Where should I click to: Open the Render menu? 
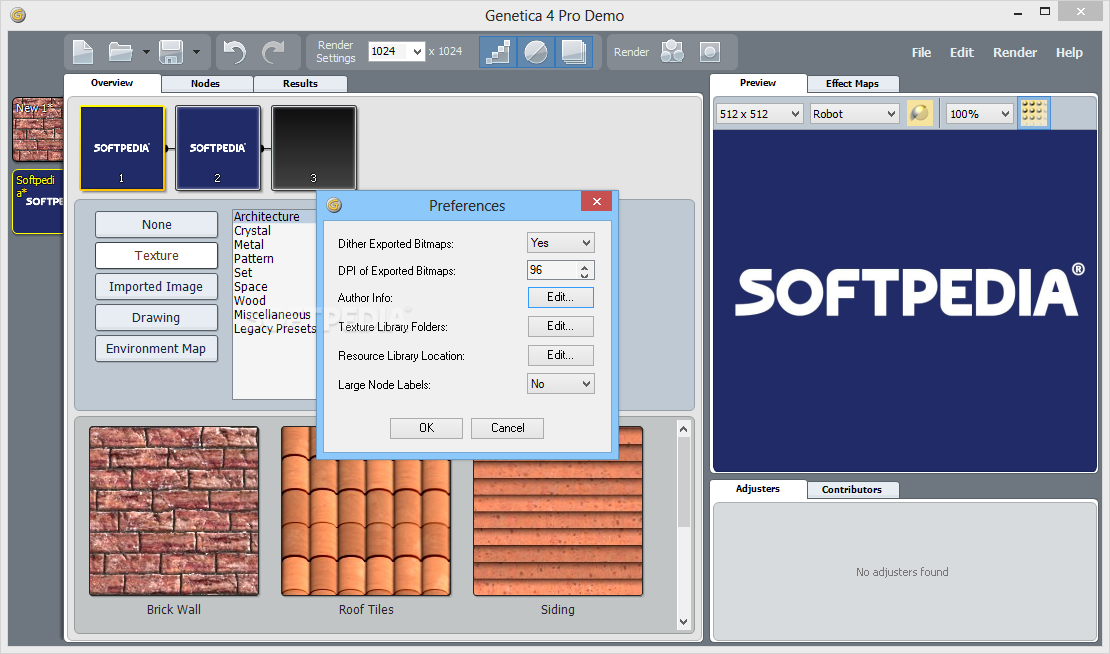1014,52
